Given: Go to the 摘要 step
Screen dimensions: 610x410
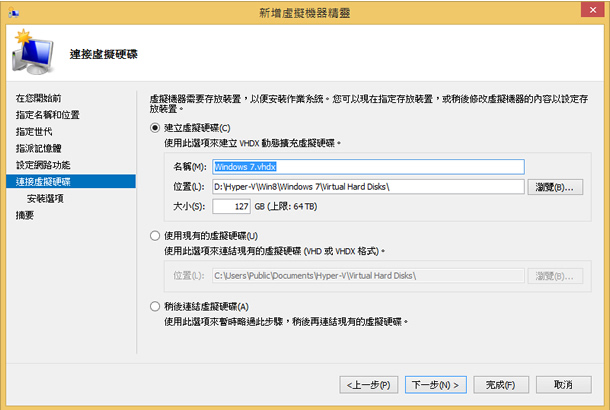Looking at the screenshot, I should point(25,216).
